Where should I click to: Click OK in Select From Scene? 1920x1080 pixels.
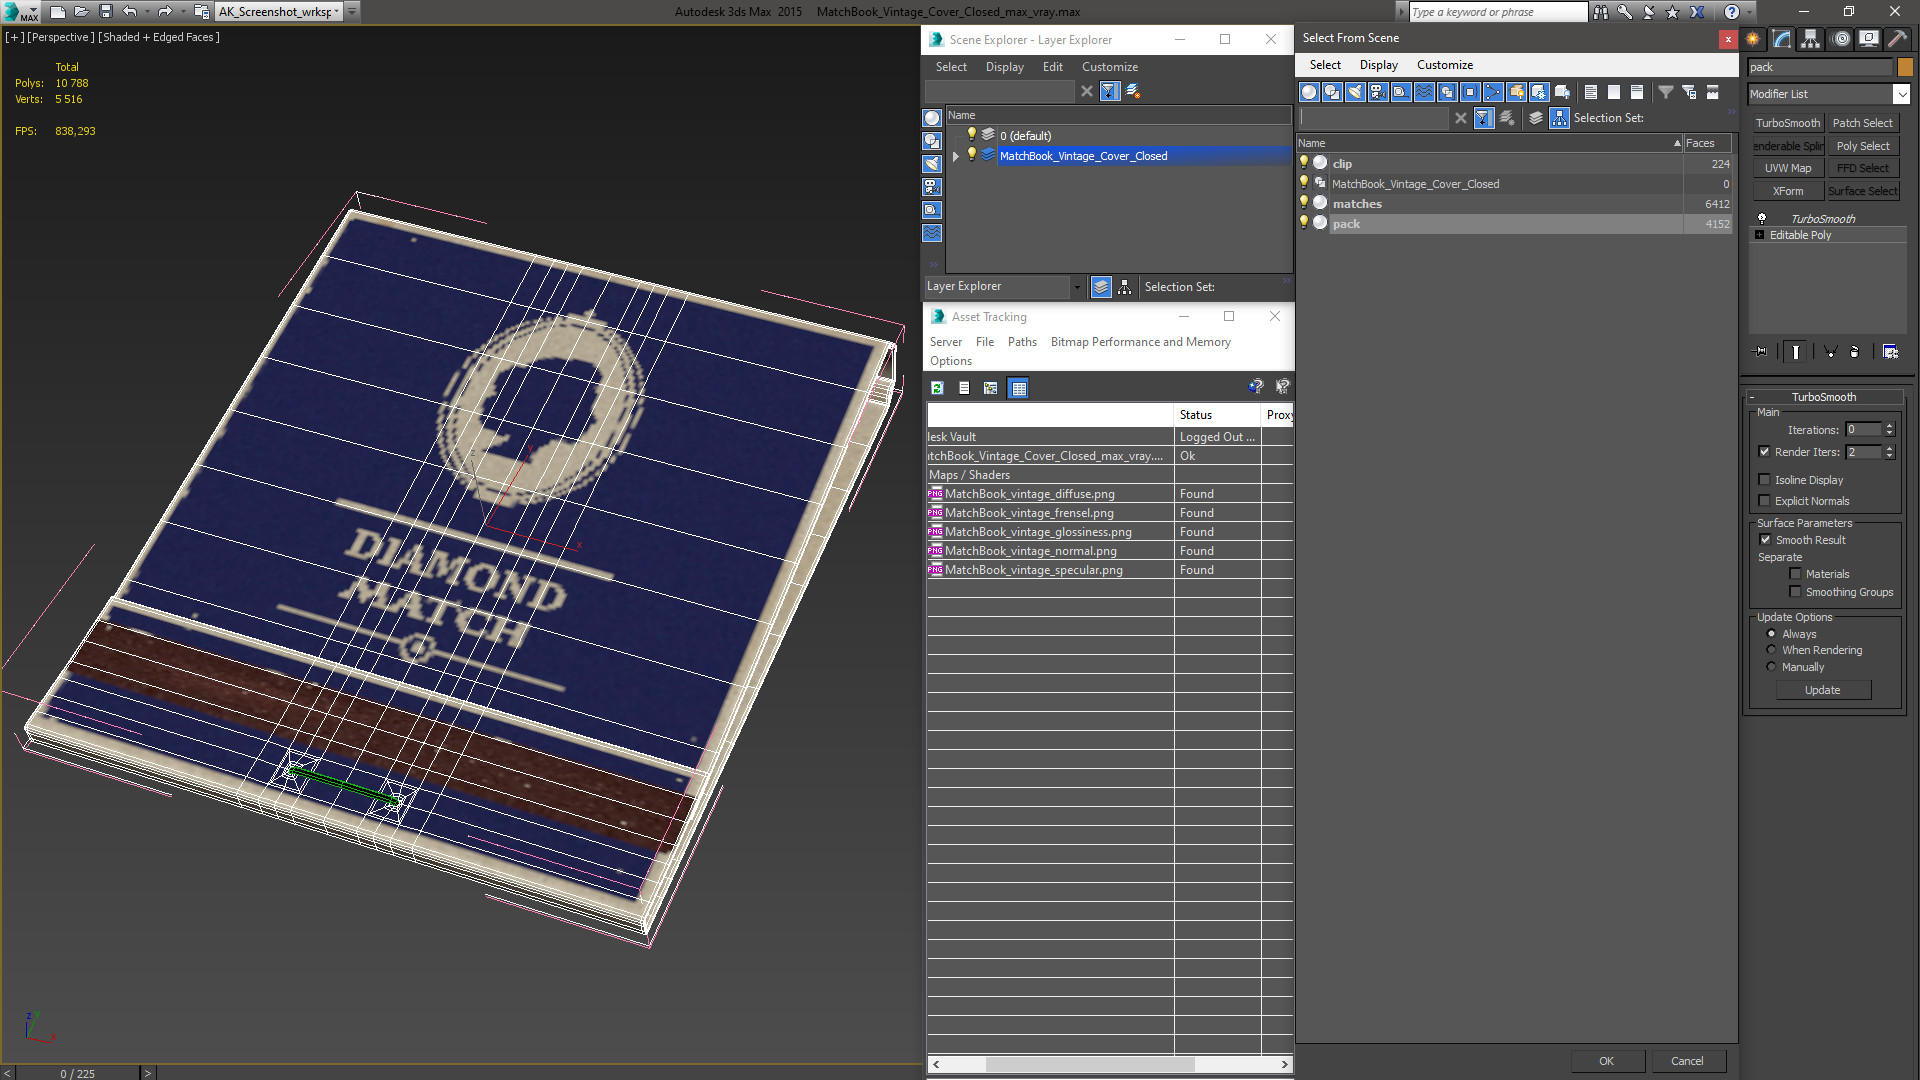(x=1606, y=1061)
